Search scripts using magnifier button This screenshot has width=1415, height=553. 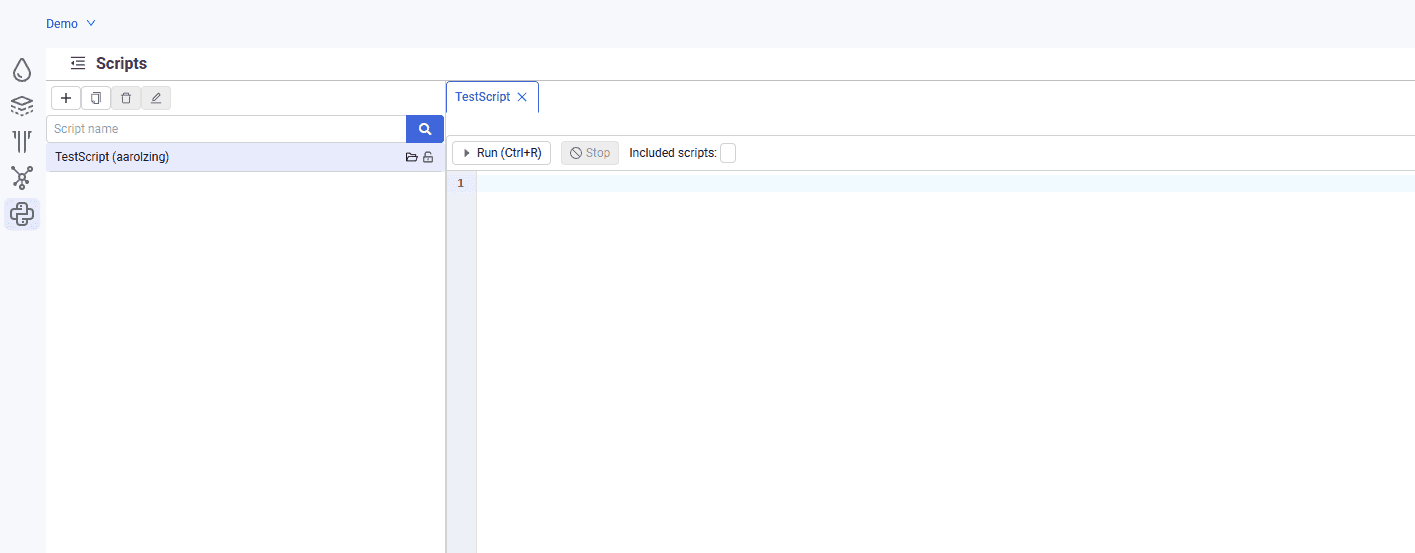pyautogui.click(x=425, y=129)
